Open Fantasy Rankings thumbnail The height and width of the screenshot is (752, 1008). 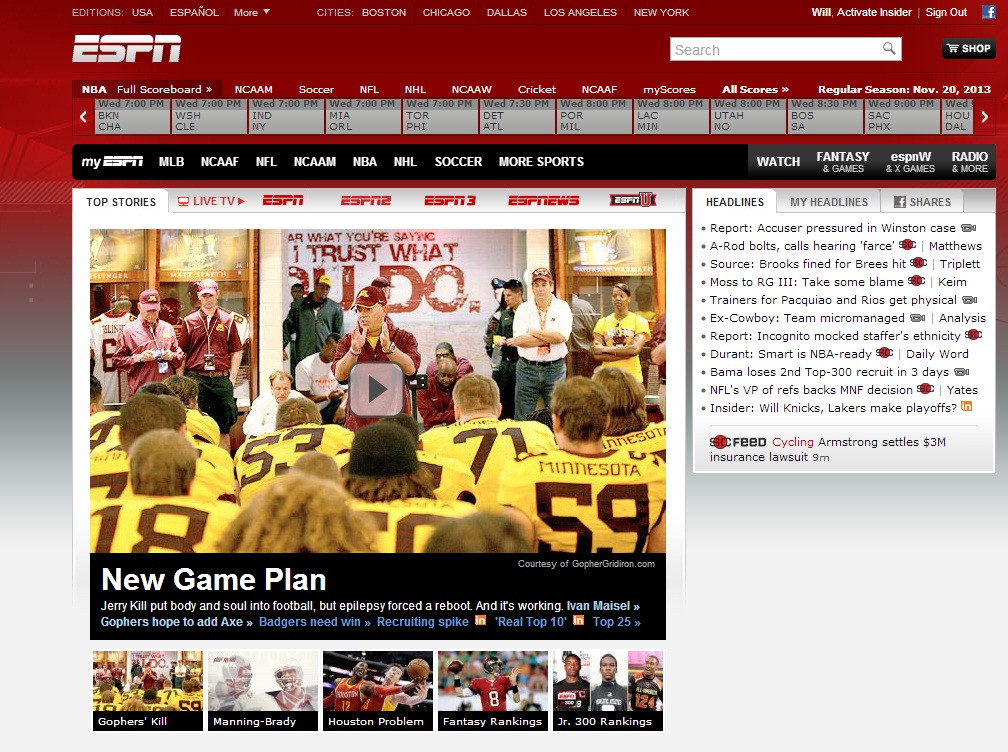(x=493, y=690)
